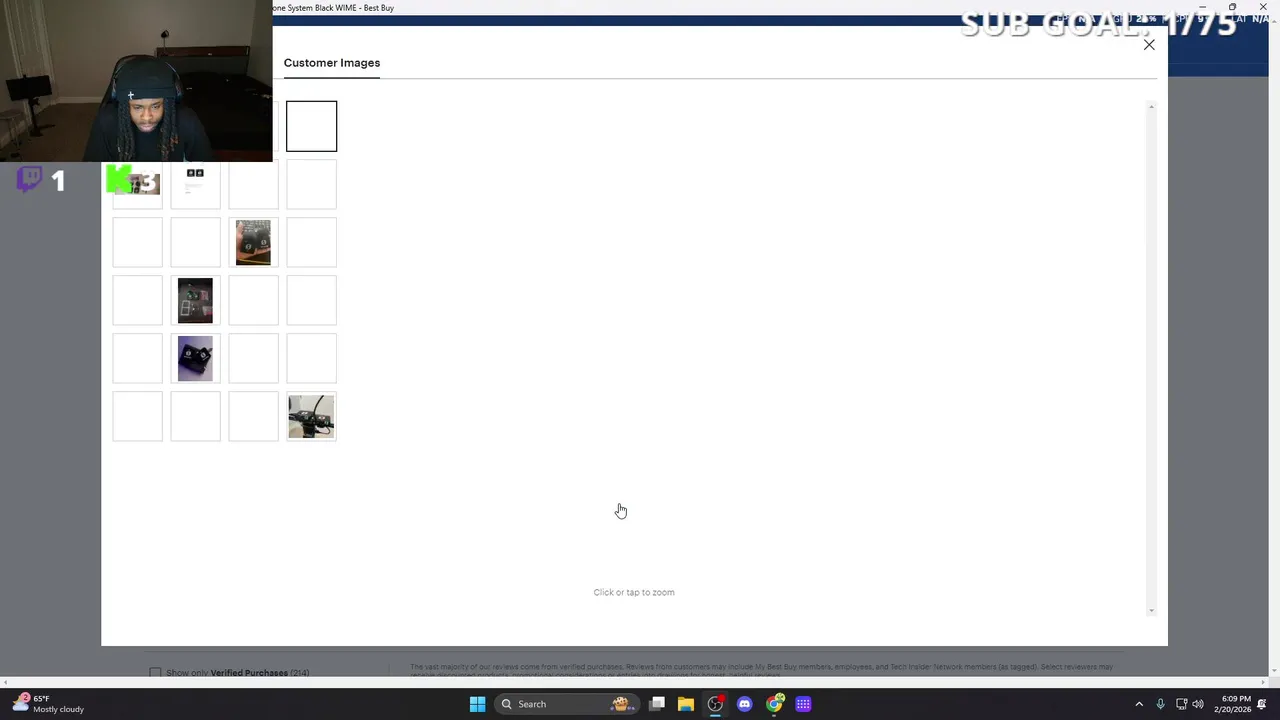Show hidden system tray icons
The height and width of the screenshot is (720, 1280).
1139,704
